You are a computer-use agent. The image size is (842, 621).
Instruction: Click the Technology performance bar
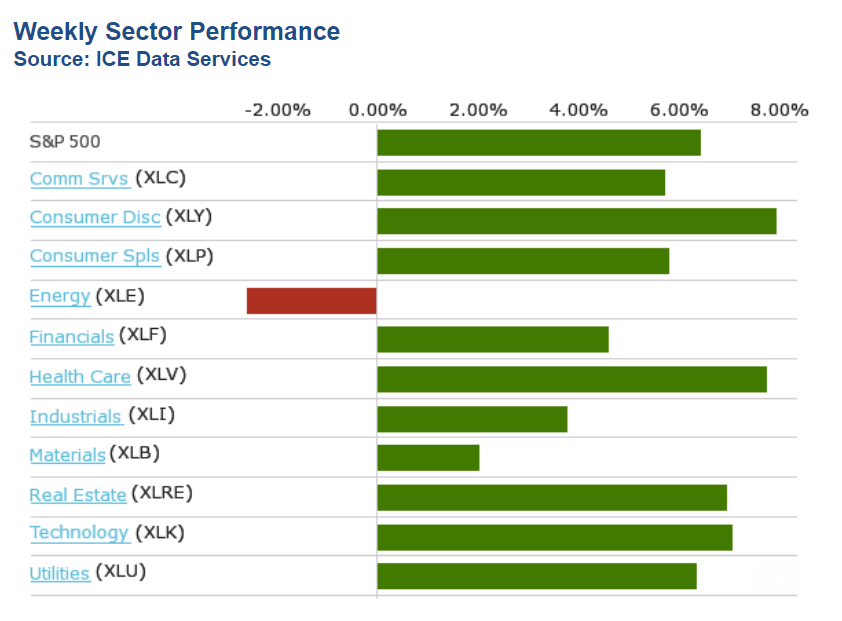click(554, 537)
